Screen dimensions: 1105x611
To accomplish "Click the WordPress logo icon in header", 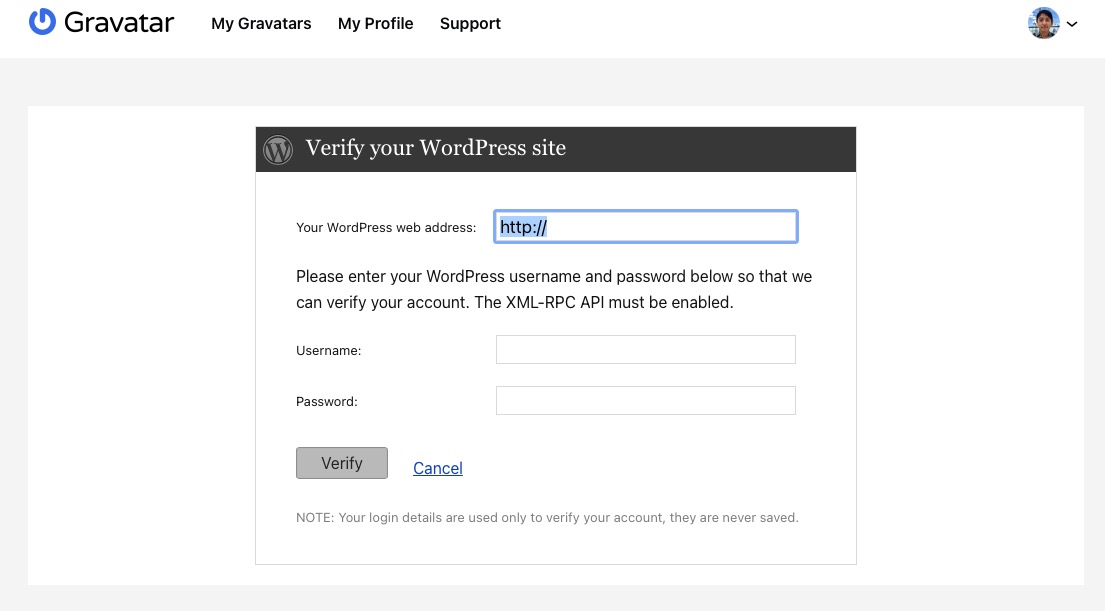I will tap(278, 149).
